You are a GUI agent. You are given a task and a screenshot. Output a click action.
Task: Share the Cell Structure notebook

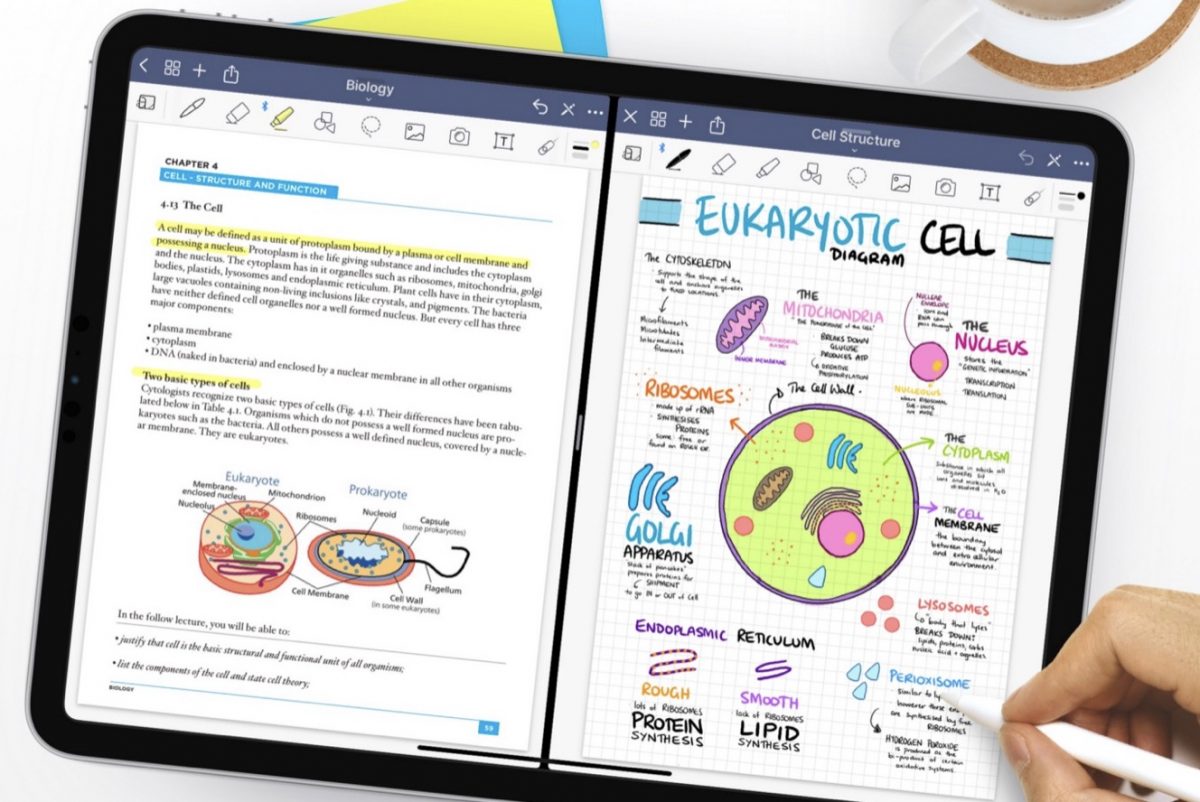point(717,124)
